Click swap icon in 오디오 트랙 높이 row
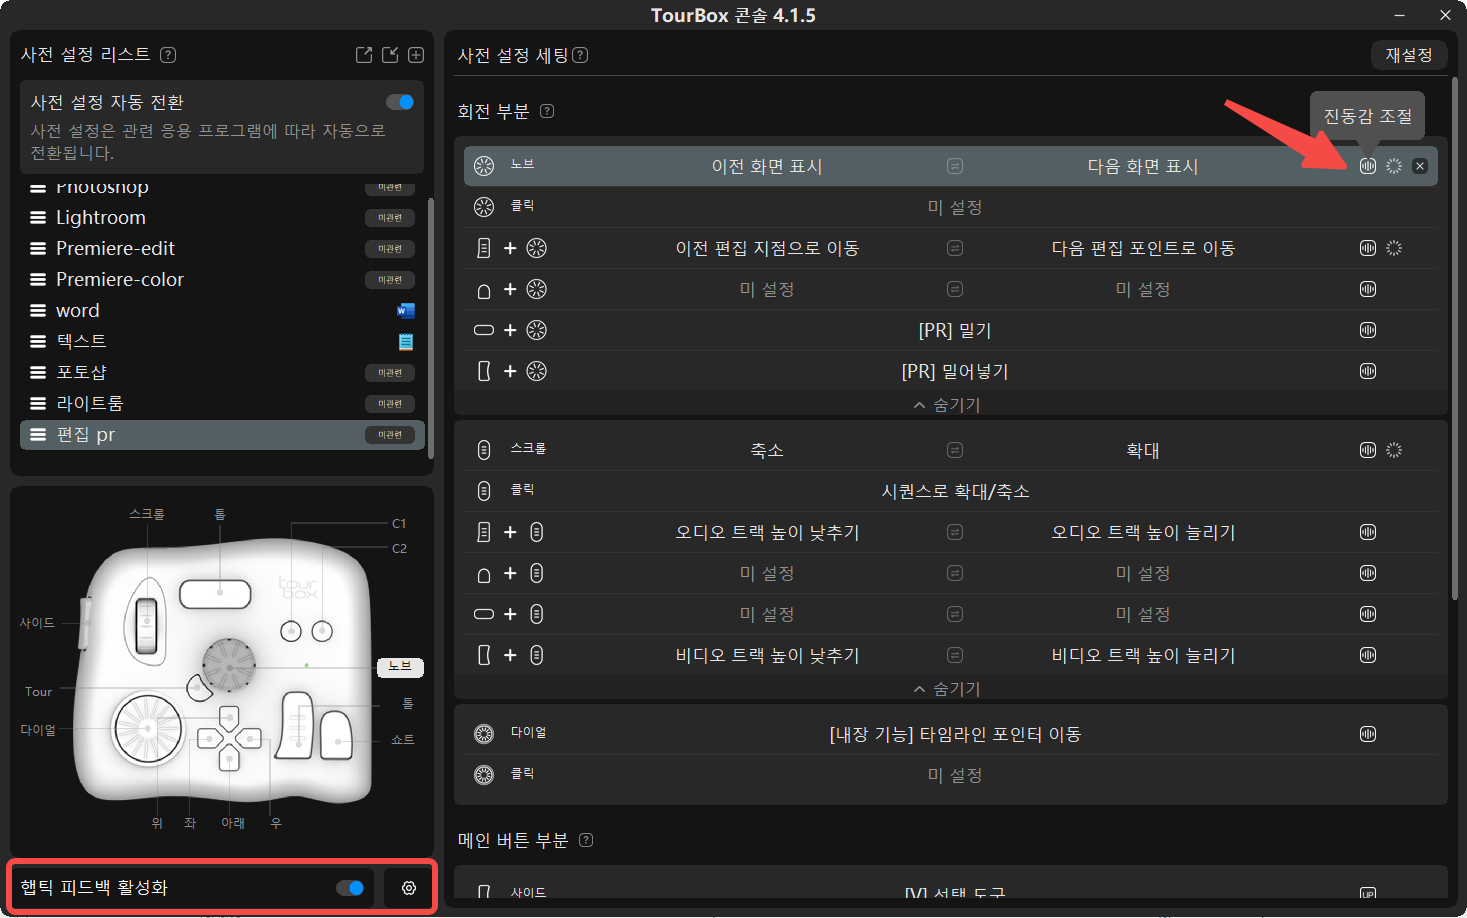This screenshot has height=918, width=1467. click(955, 532)
